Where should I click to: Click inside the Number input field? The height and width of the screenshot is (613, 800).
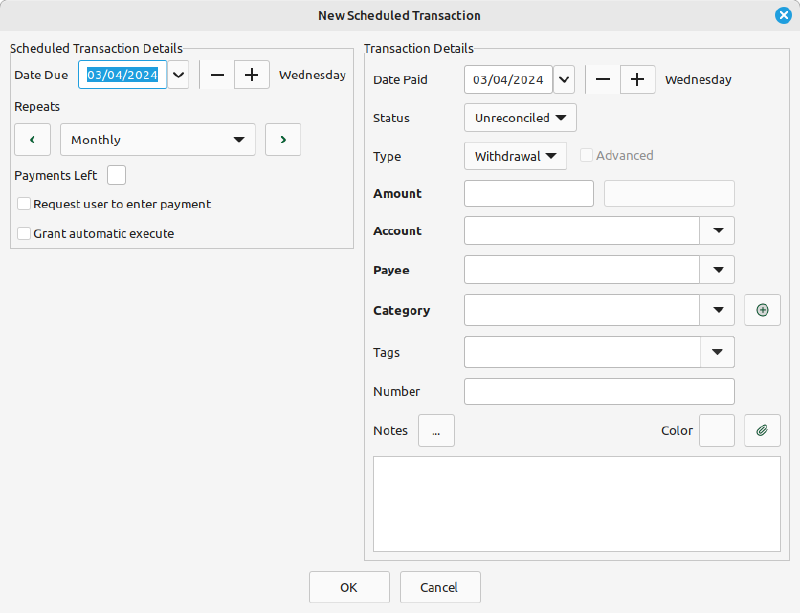point(598,391)
